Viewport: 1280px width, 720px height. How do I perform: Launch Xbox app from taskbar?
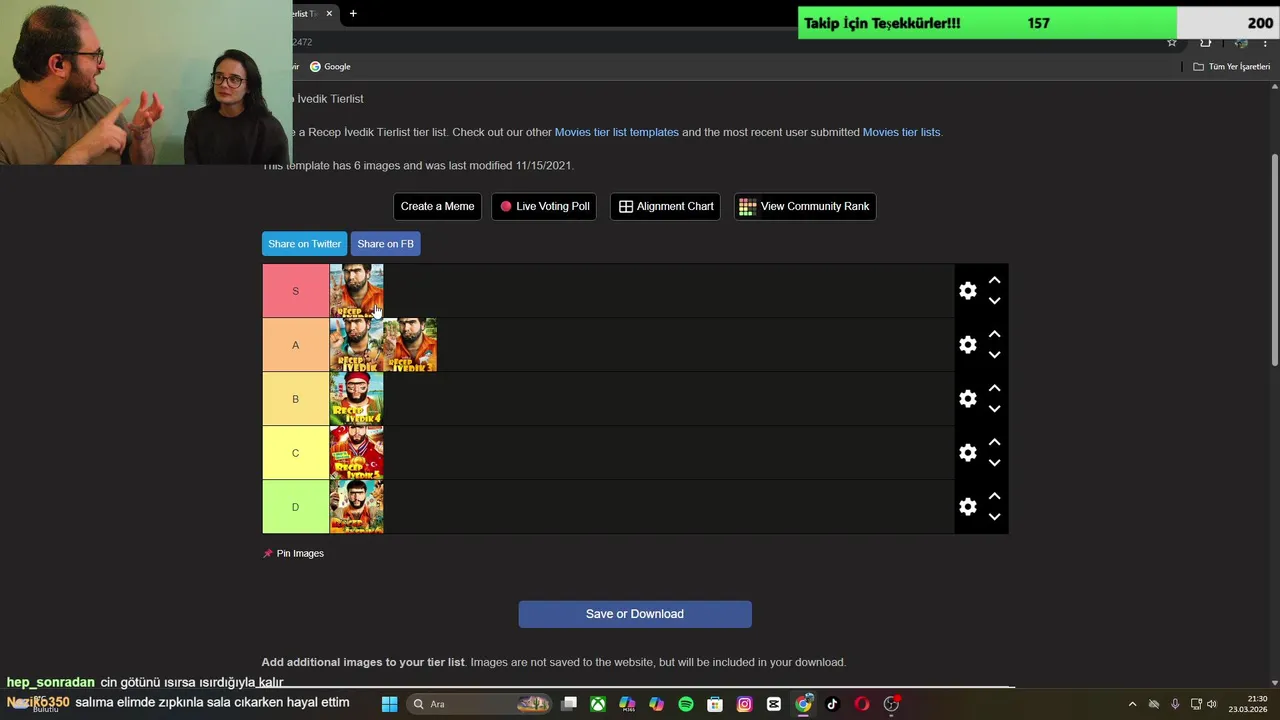(x=598, y=704)
